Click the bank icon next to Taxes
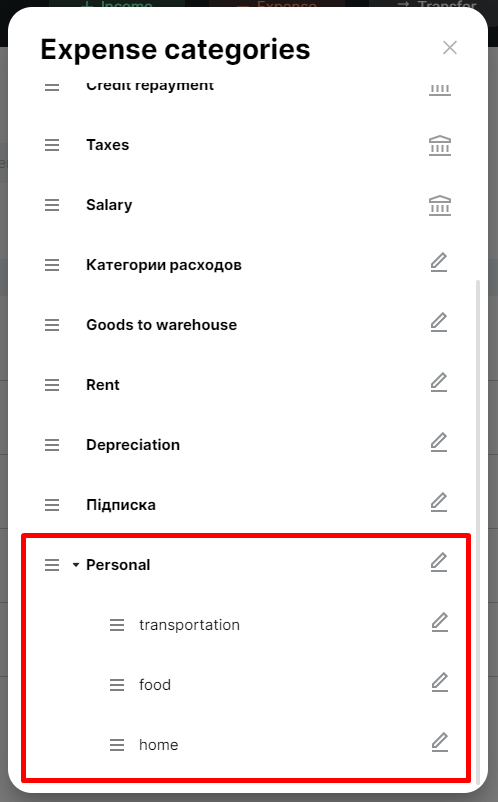The image size is (498, 802). [440, 145]
